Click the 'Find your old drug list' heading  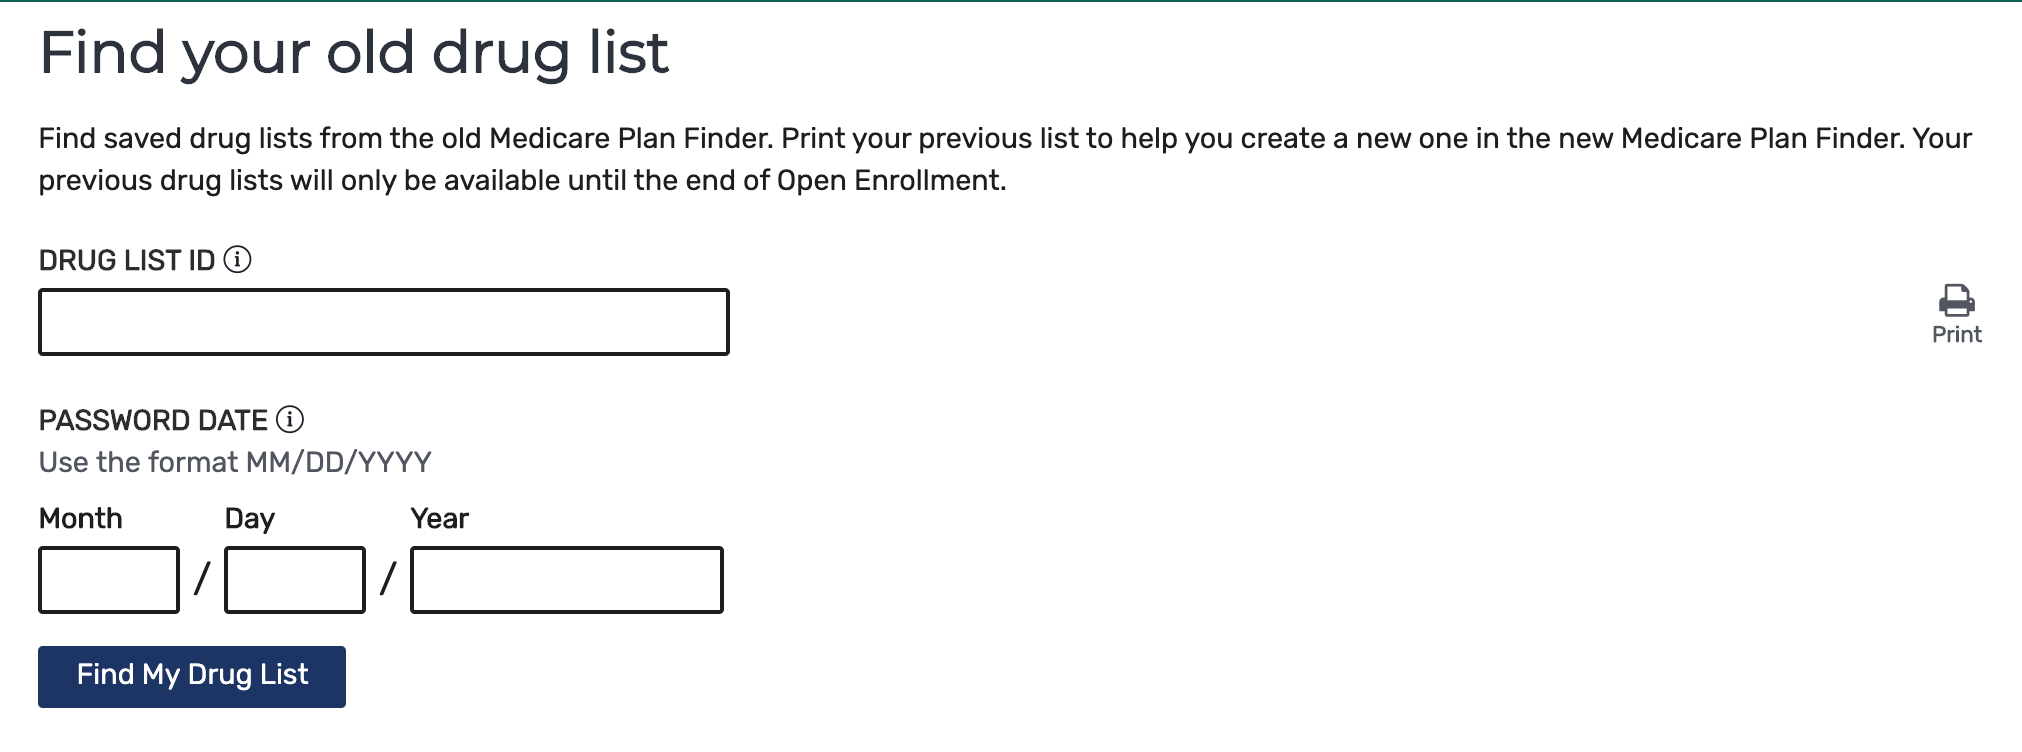coord(354,53)
